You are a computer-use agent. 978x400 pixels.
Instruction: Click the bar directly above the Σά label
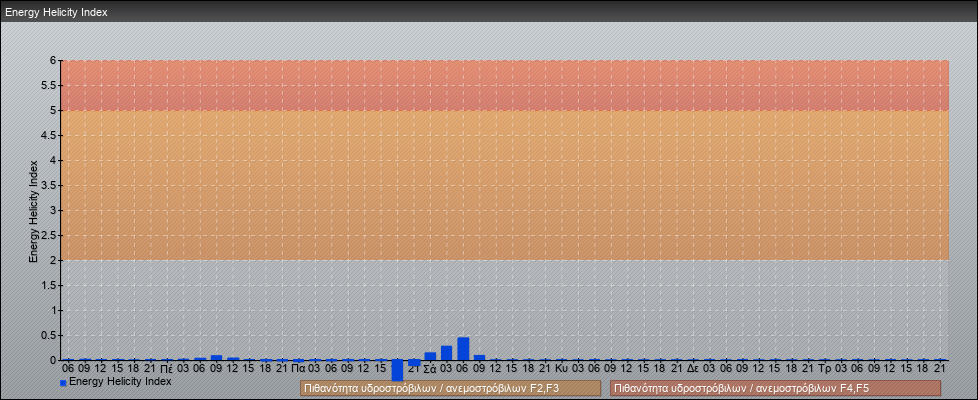(x=430, y=356)
